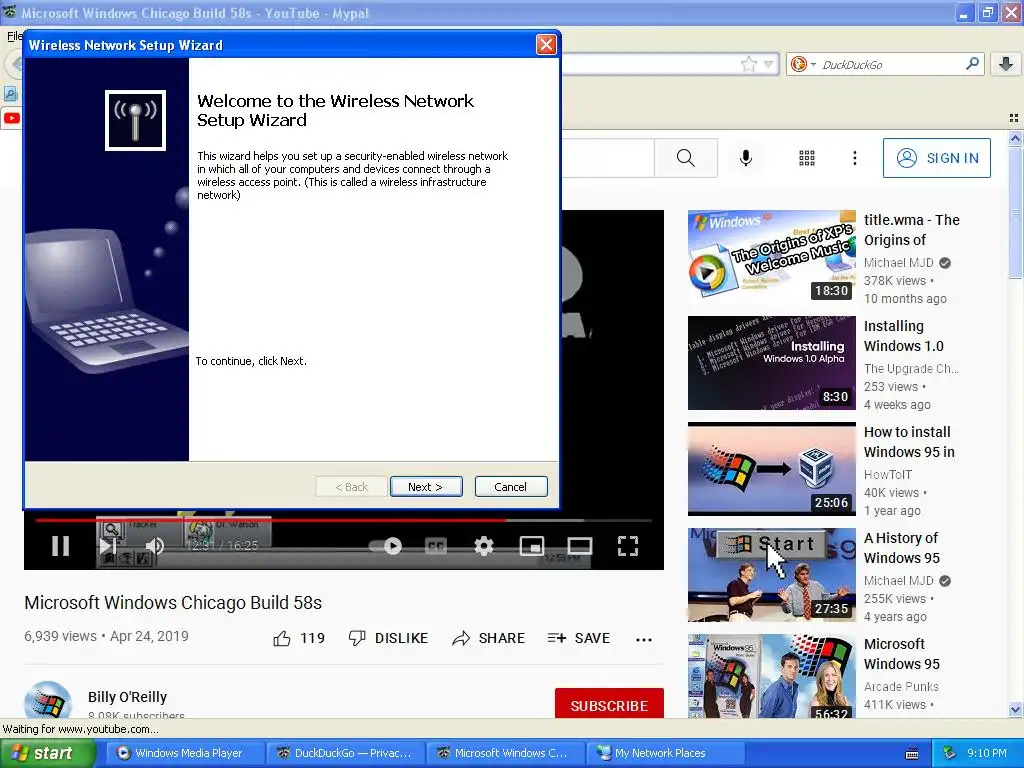Toggle YouTube autoplay switch
1024x768 pixels.
[385, 546]
